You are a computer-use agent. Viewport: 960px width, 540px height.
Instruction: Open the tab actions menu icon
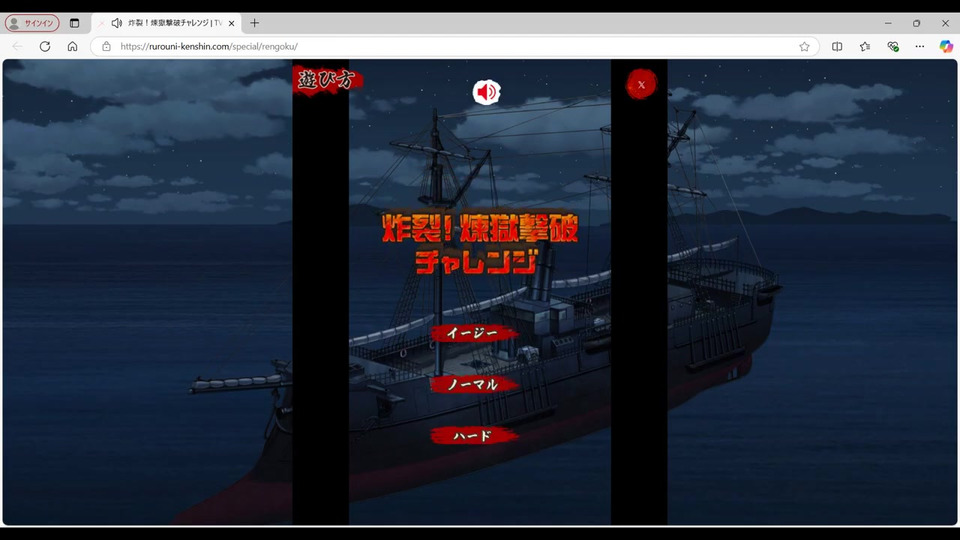[75, 23]
